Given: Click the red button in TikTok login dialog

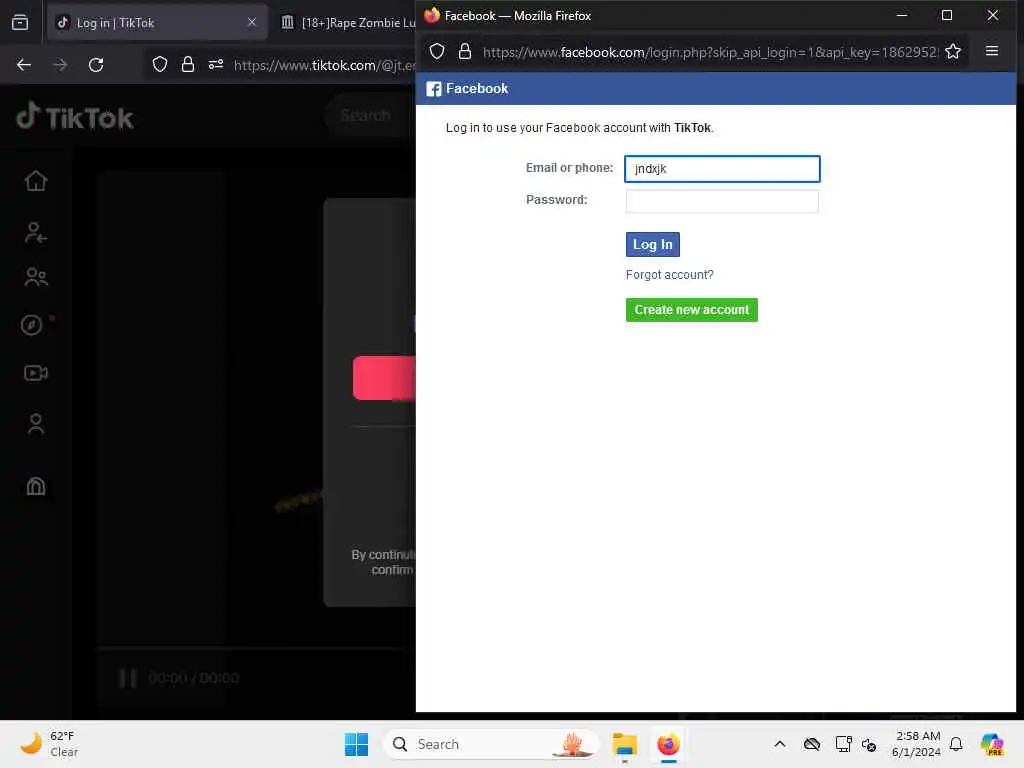Looking at the screenshot, I should (x=384, y=377).
